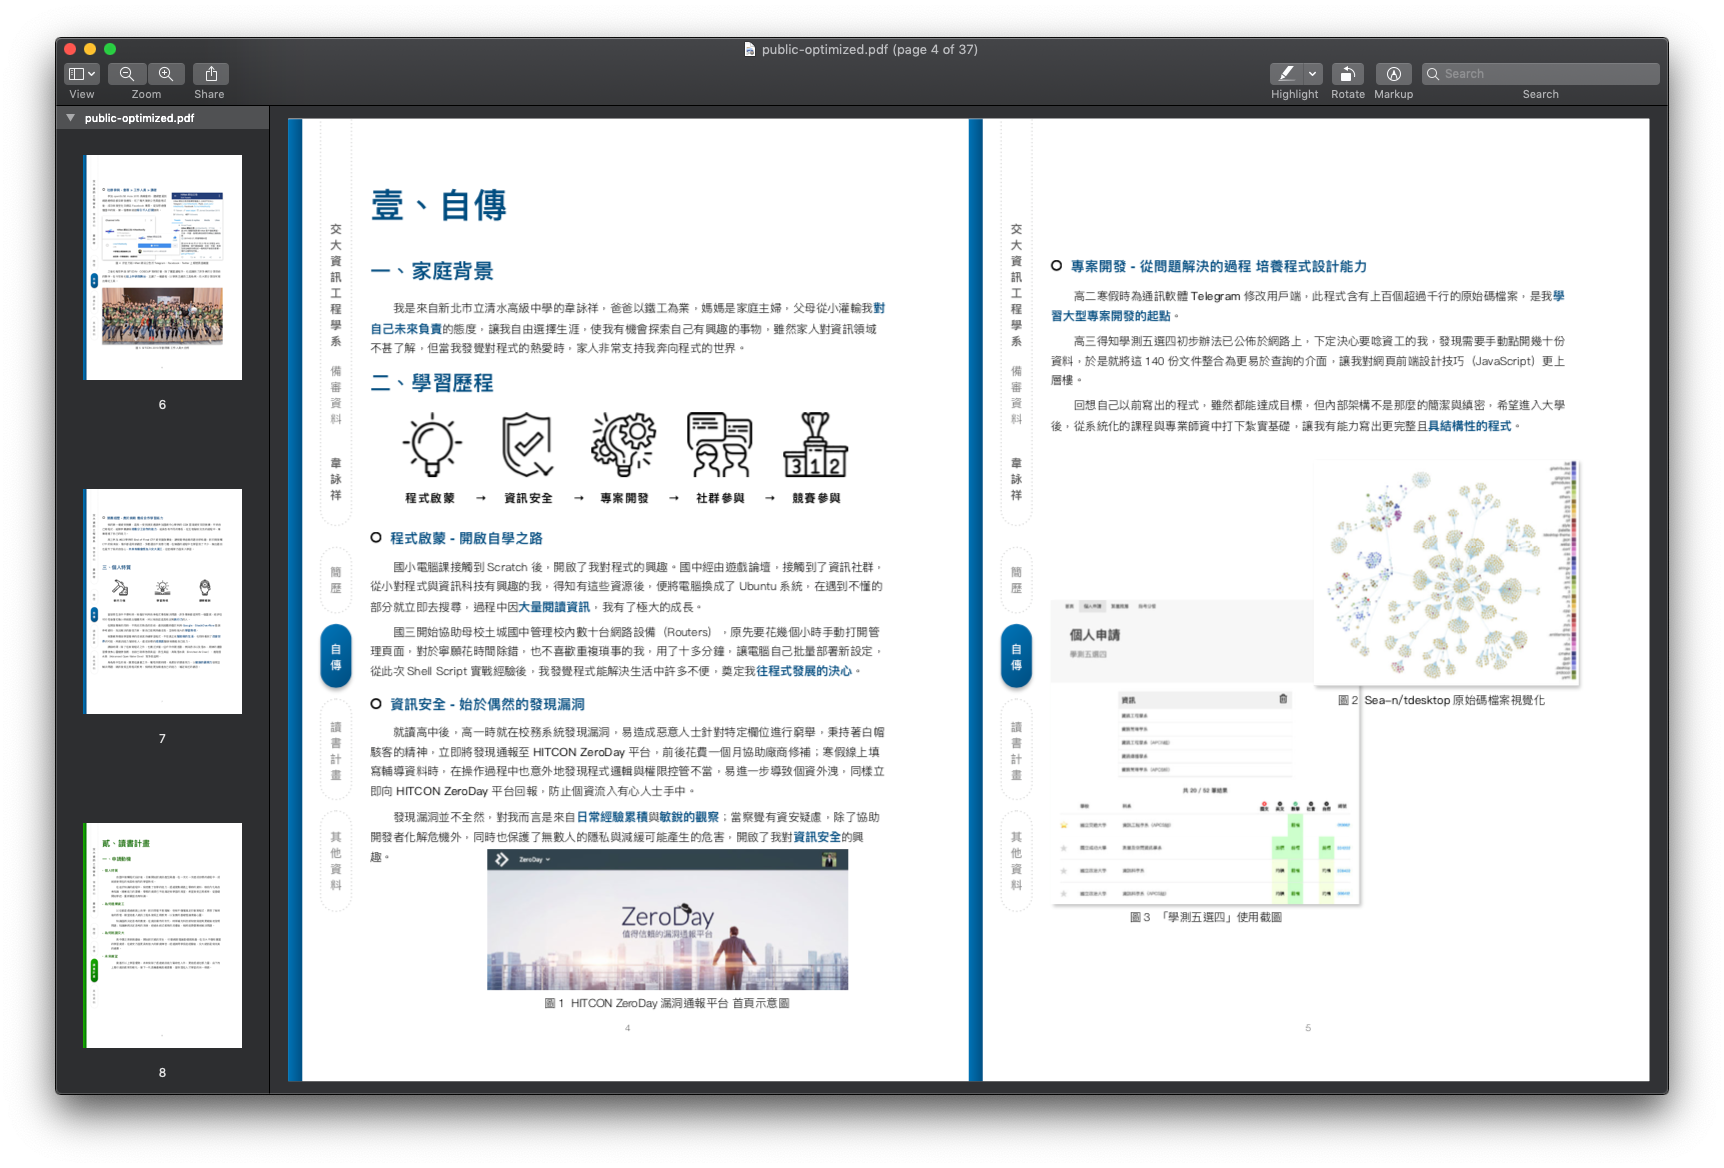Open the page 8 thumbnail with green heading

[x=164, y=935]
